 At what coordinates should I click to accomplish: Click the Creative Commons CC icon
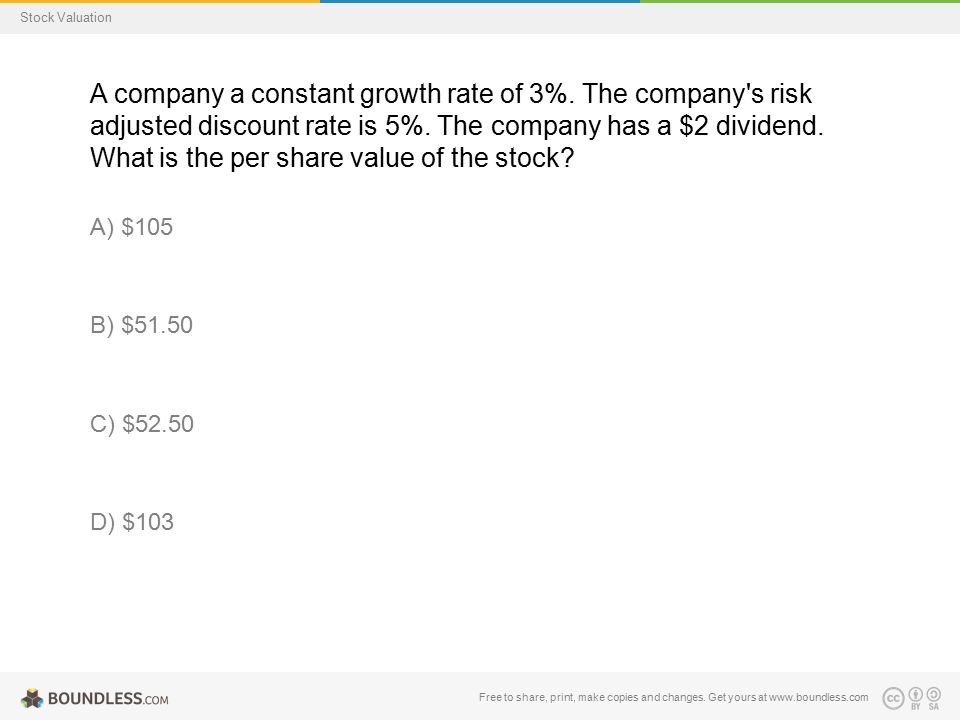tap(893, 698)
